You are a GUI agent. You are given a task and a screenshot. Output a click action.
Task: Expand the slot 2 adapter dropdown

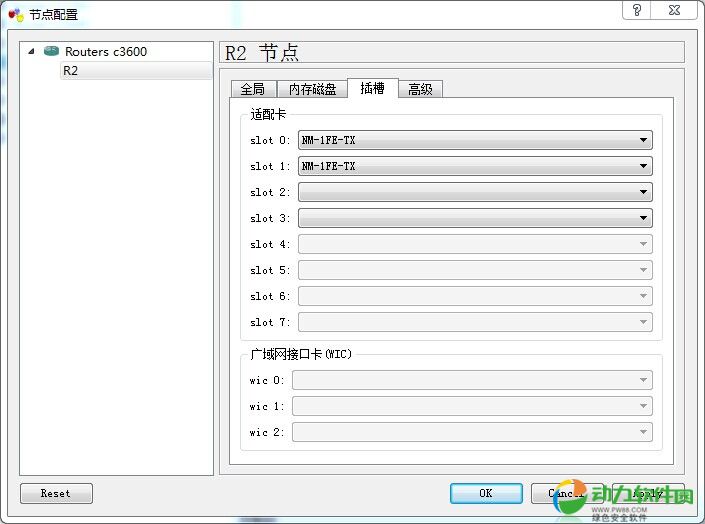(x=474, y=192)
